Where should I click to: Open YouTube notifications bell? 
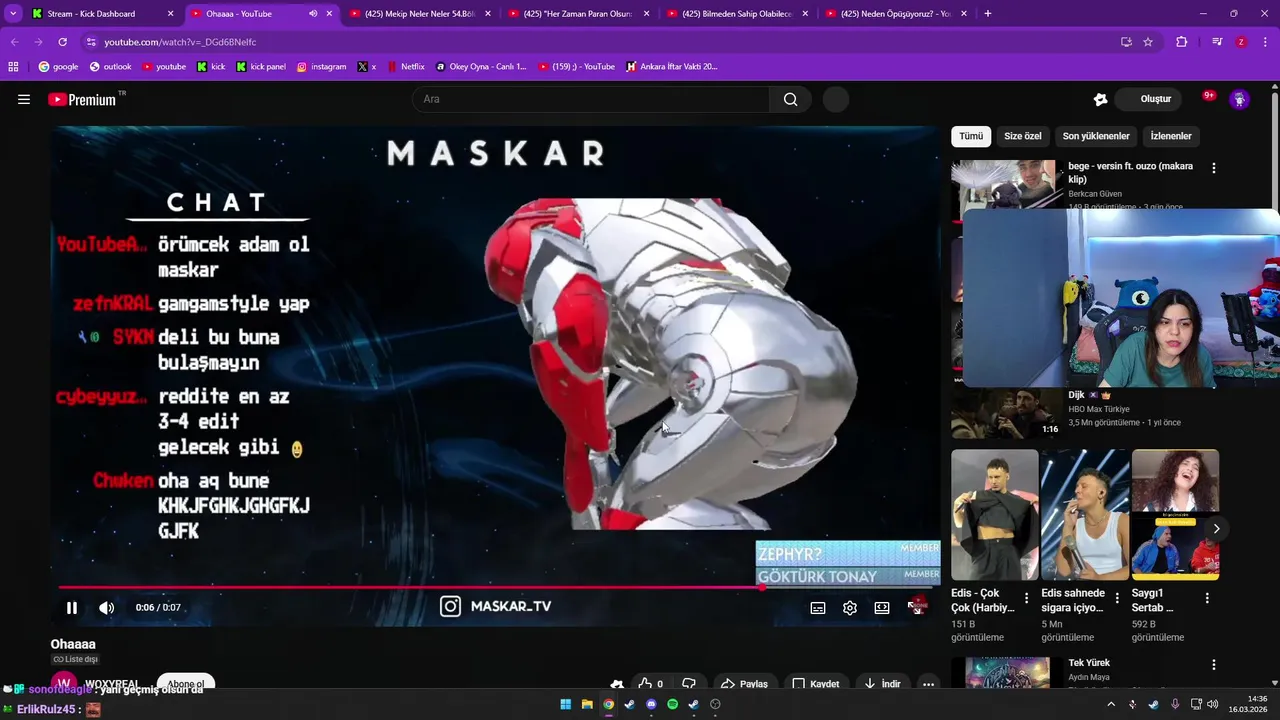[x=1207, y=98]
